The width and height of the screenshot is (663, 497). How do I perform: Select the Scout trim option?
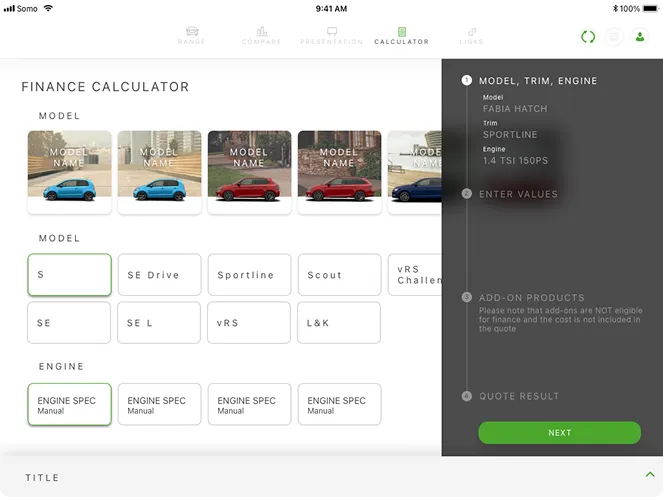pos(340,275)
